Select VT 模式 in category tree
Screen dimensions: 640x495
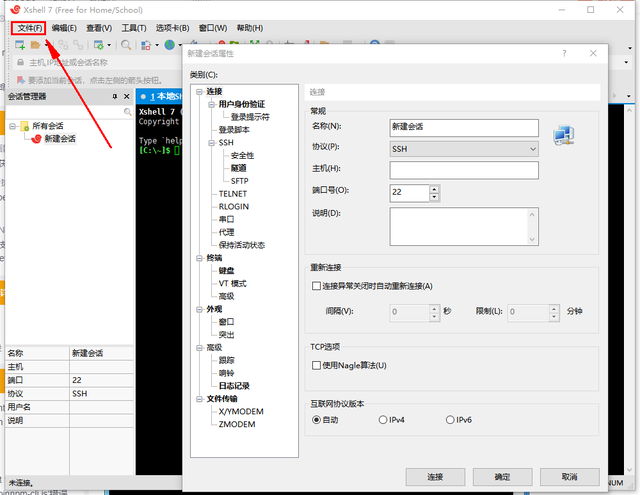pos(232,284)
